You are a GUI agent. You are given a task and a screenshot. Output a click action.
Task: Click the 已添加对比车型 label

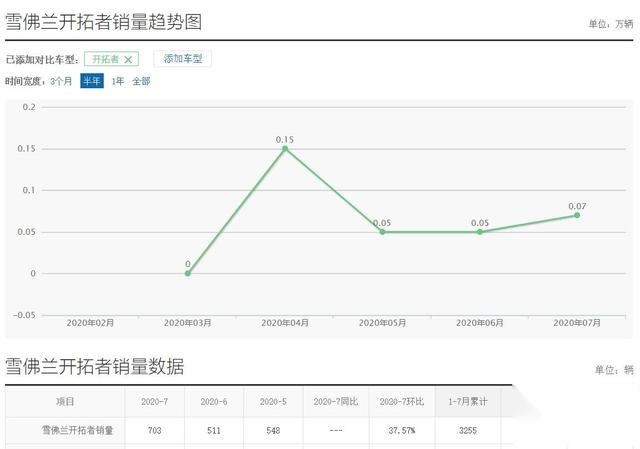click(42, 60)
